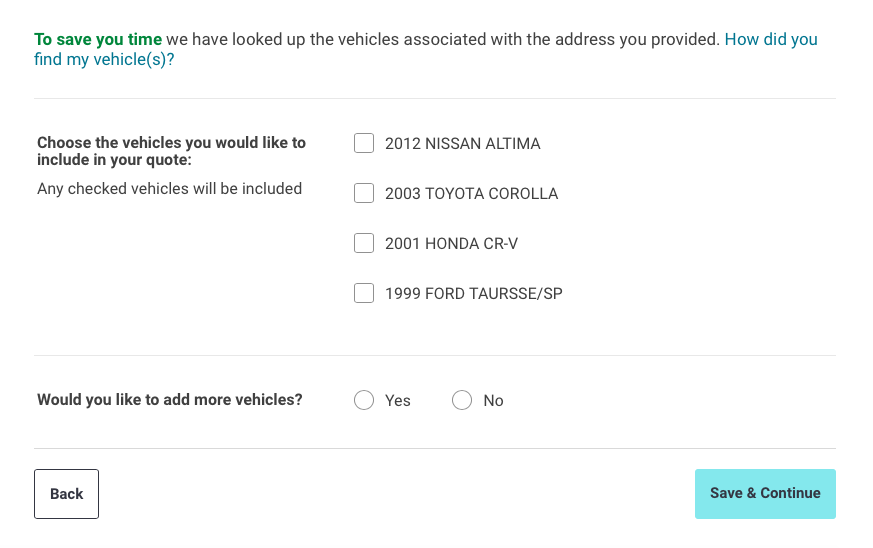Click the green 'To save you time' text
The width and height of the screenshot is (873, 548).
pos(97,40)
